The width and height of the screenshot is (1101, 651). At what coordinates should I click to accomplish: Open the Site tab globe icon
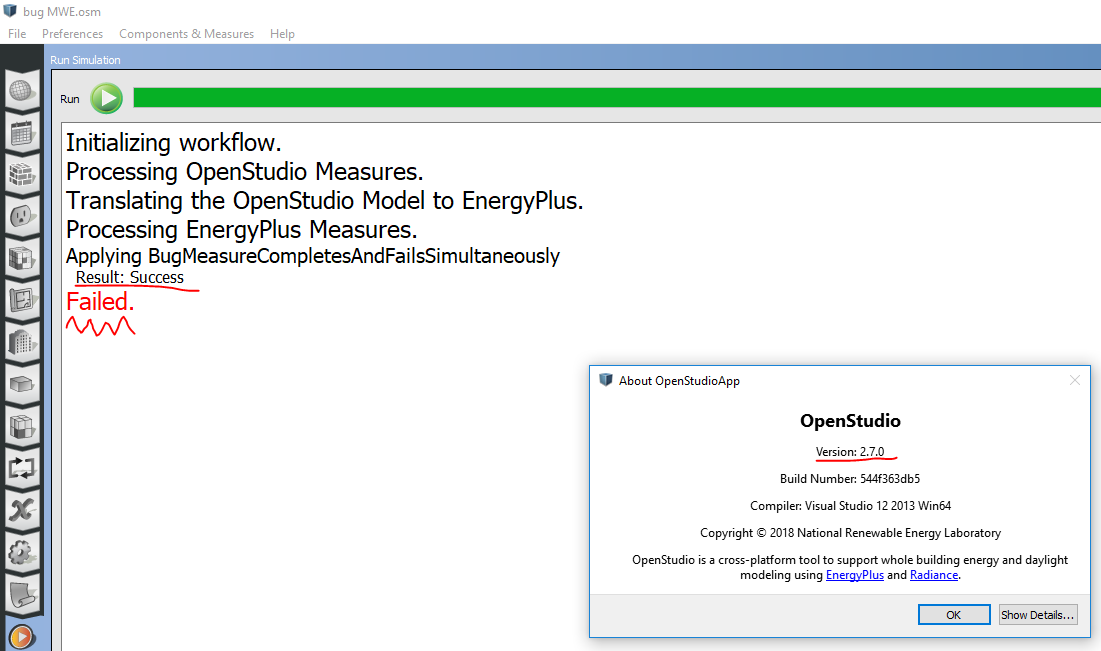coord(22,90)
